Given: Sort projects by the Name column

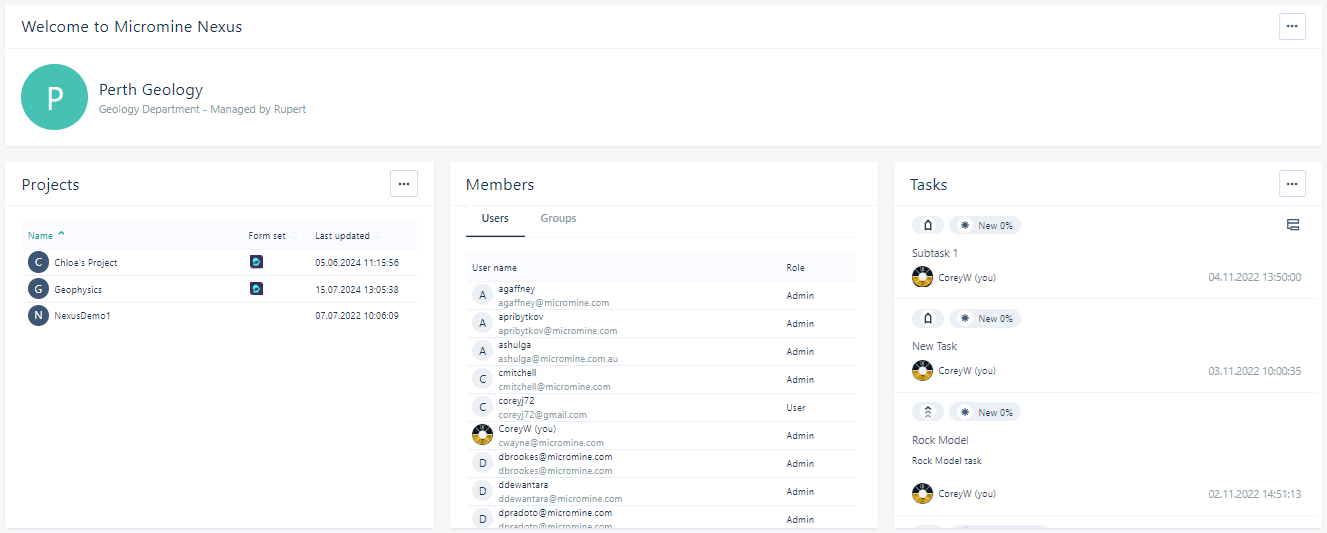Looking at the screenshot, I should pos(46,236).
